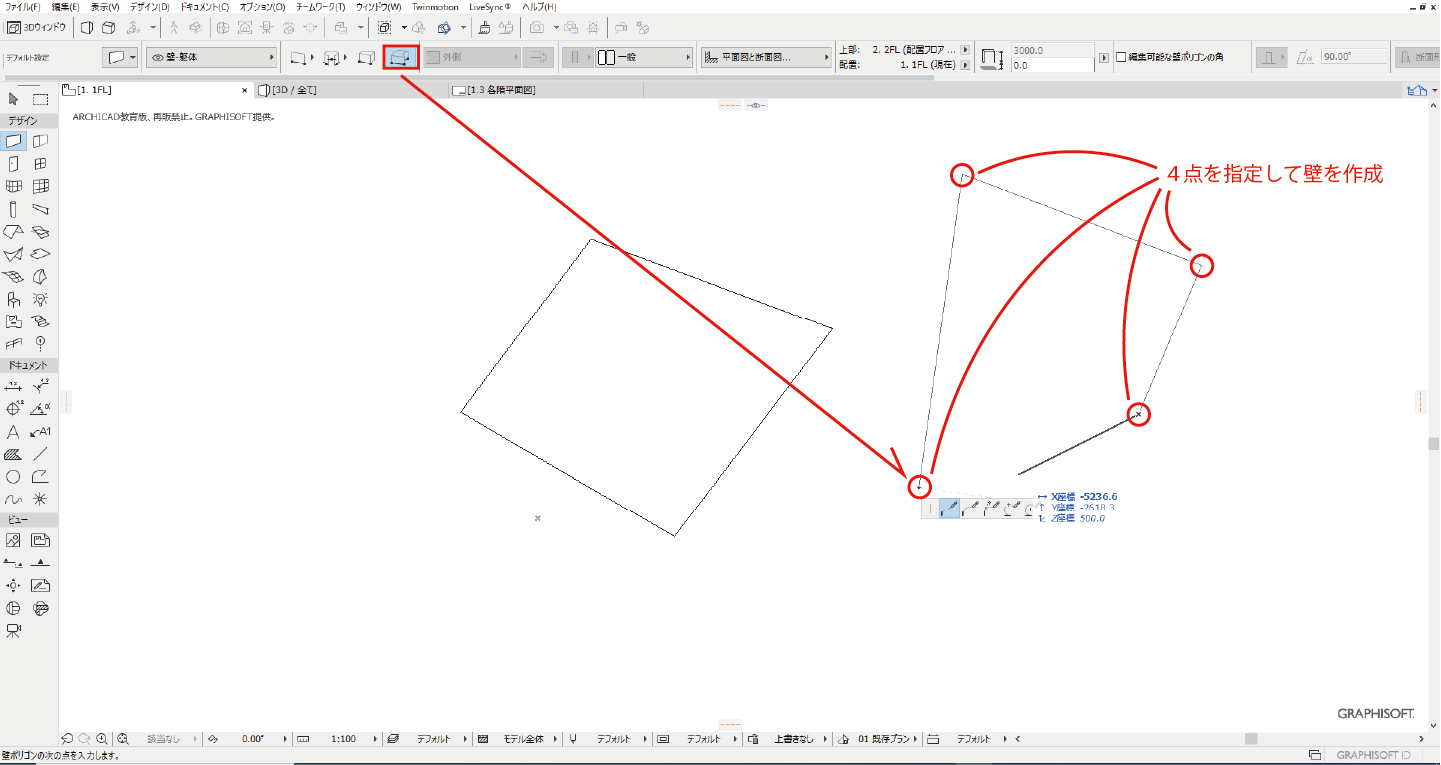This screenshot has width=1441, height=765.
Task: Select the polygon wall geometry method
Action: click(401, 58)
